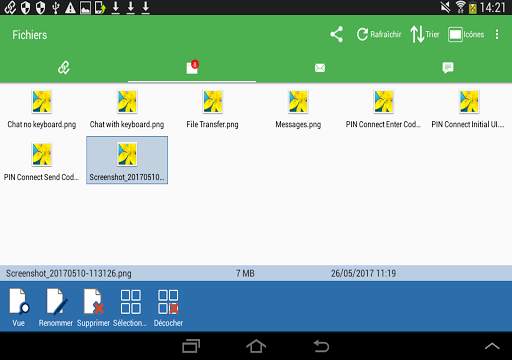Delete the file with Supprimer

point(93,308)
